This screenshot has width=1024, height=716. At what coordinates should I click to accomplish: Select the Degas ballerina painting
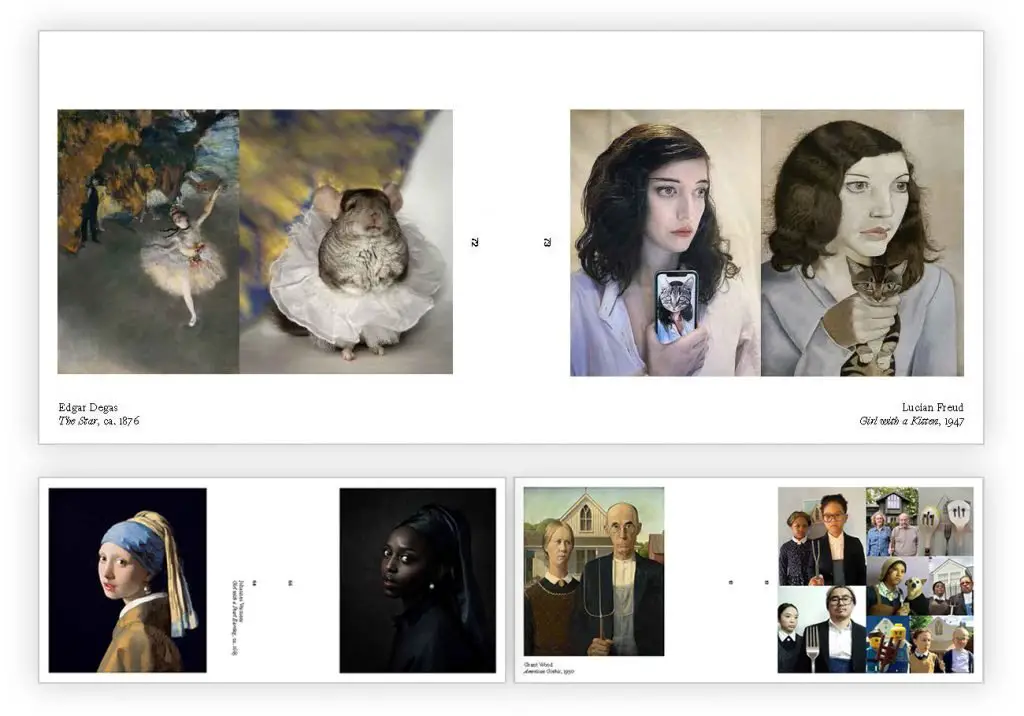[148, 242]
